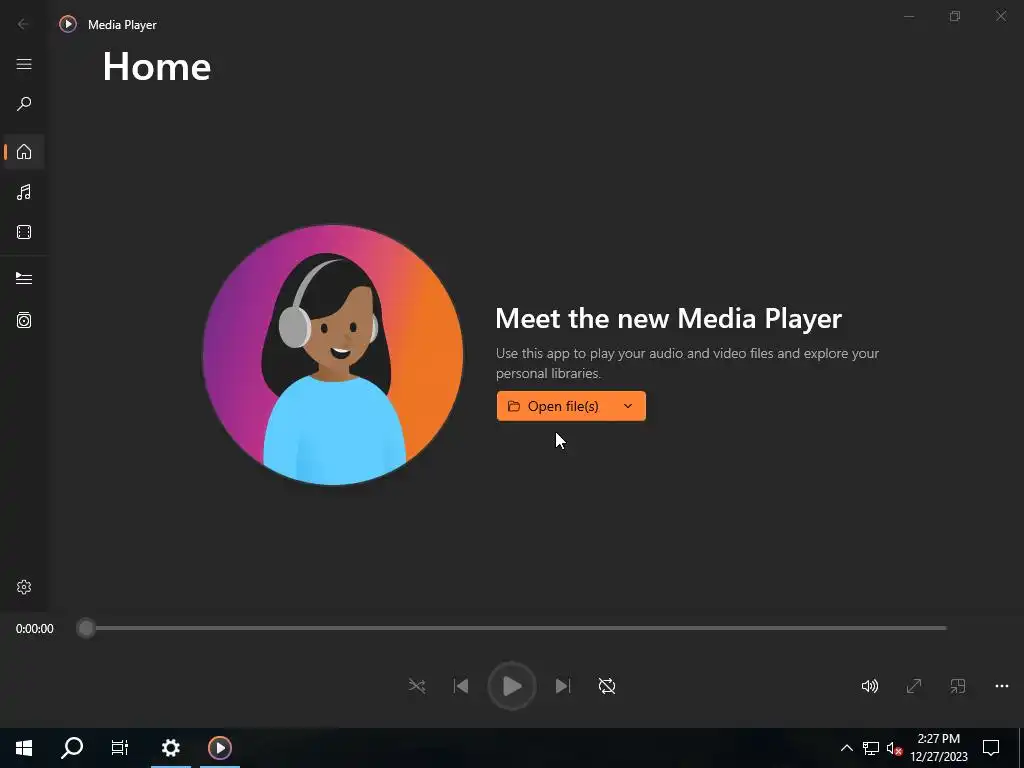Skip to previous track
The image size is (1024, 768).
coord(461,686)
